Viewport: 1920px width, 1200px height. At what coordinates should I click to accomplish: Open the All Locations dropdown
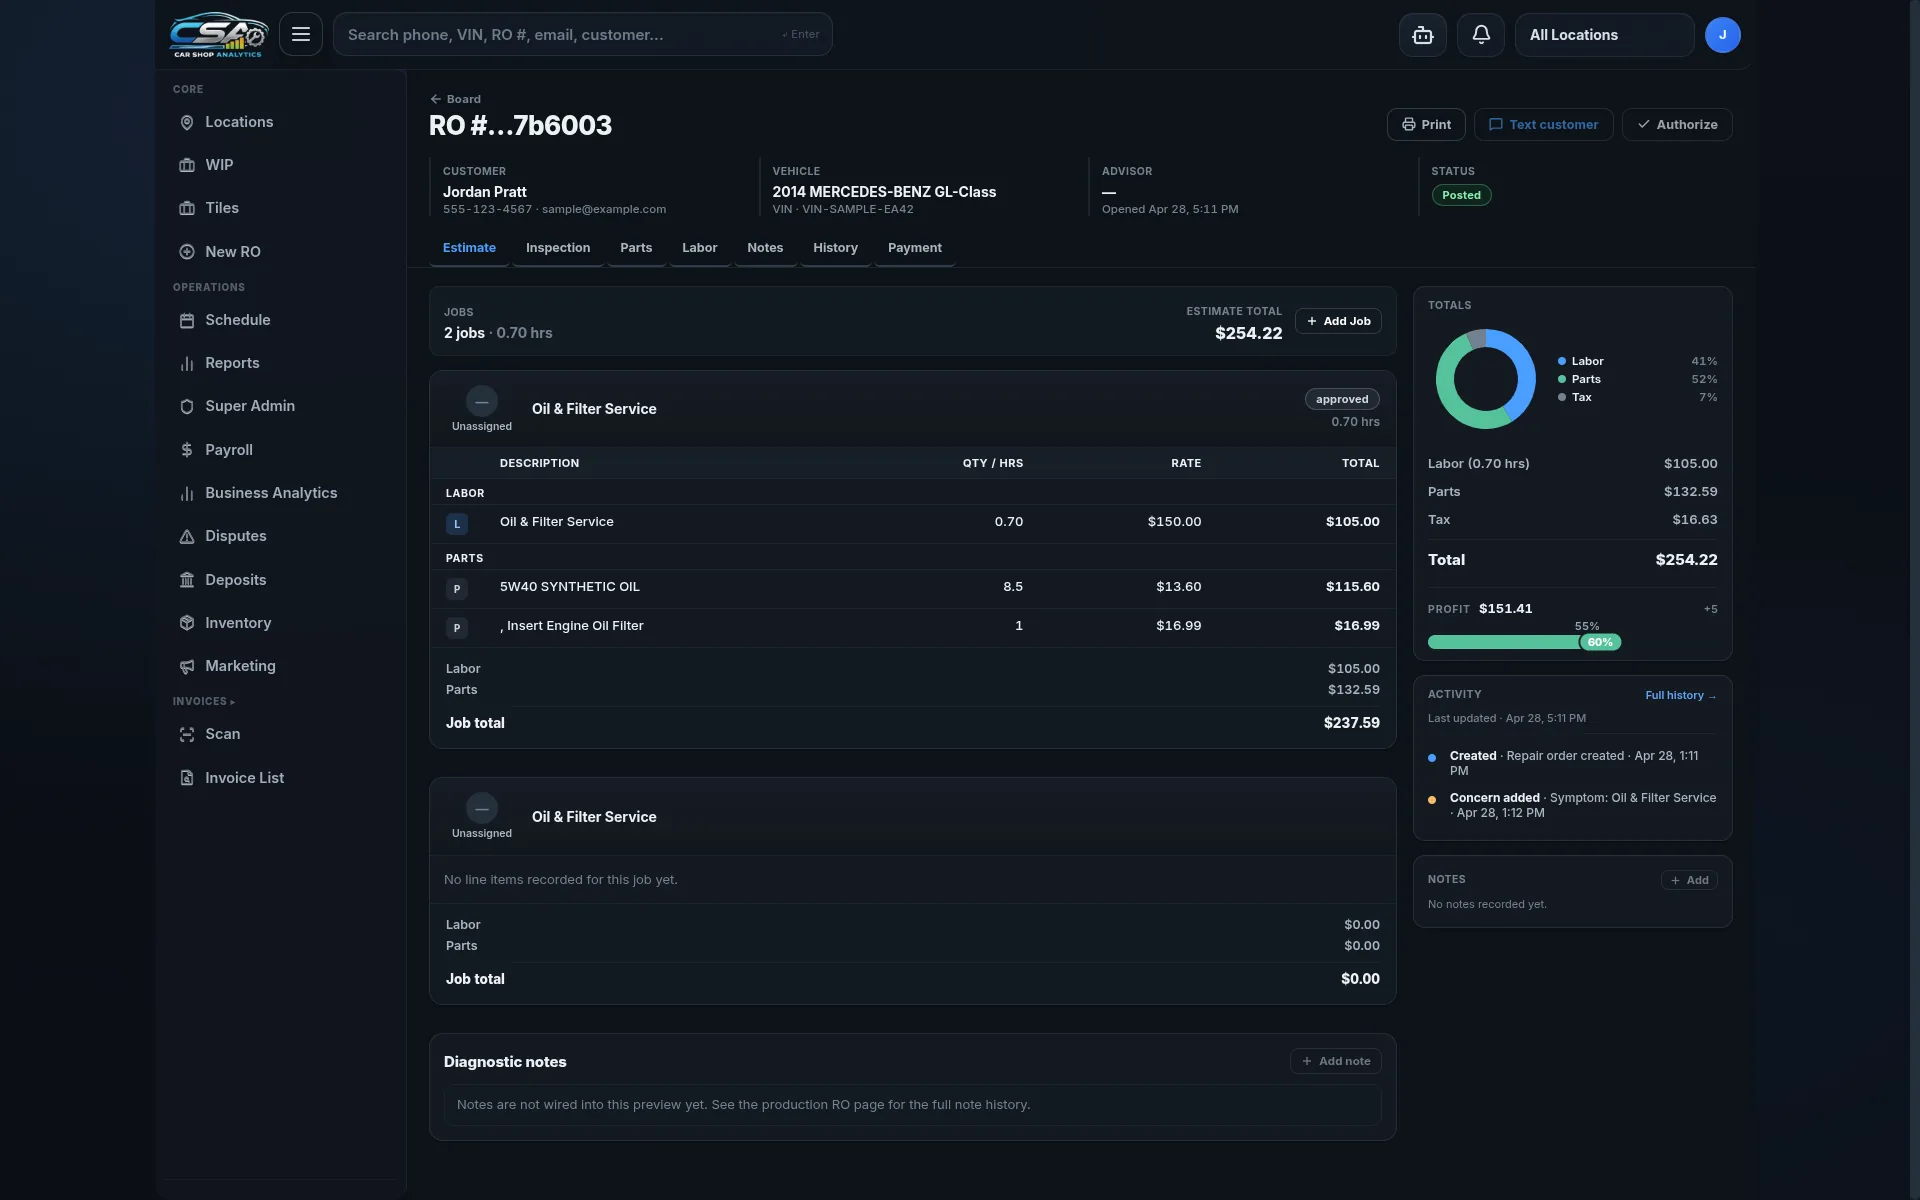(x=1604, y=35)
